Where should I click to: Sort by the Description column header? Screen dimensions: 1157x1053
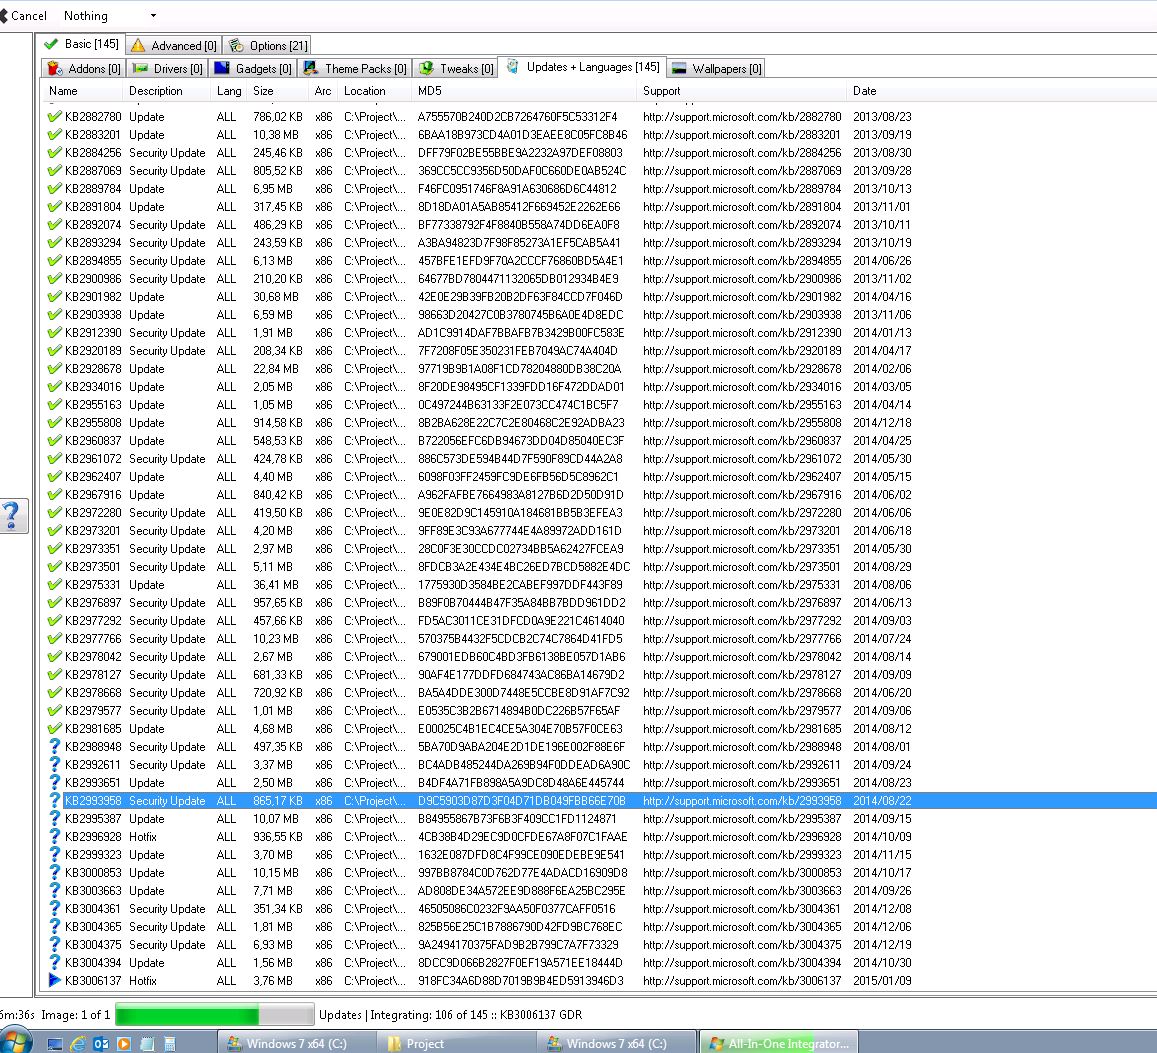pos(167,91)
